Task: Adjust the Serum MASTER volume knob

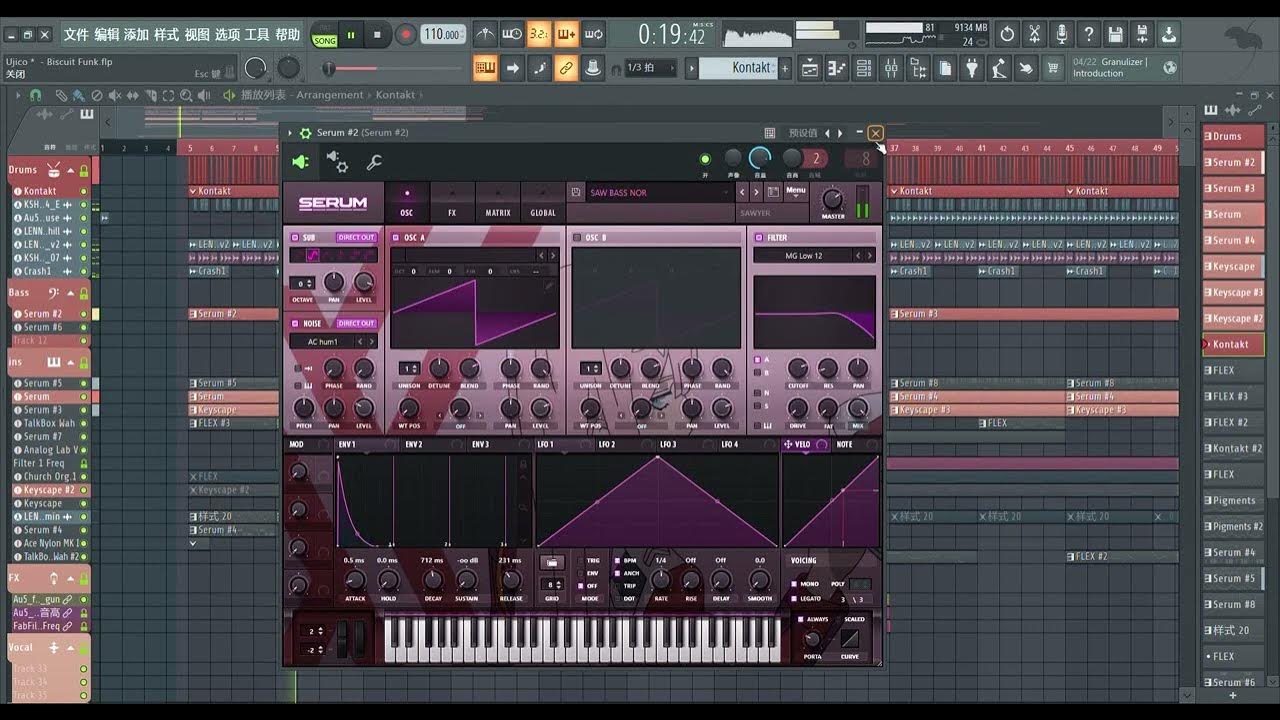Action: [x=833, y=197]
